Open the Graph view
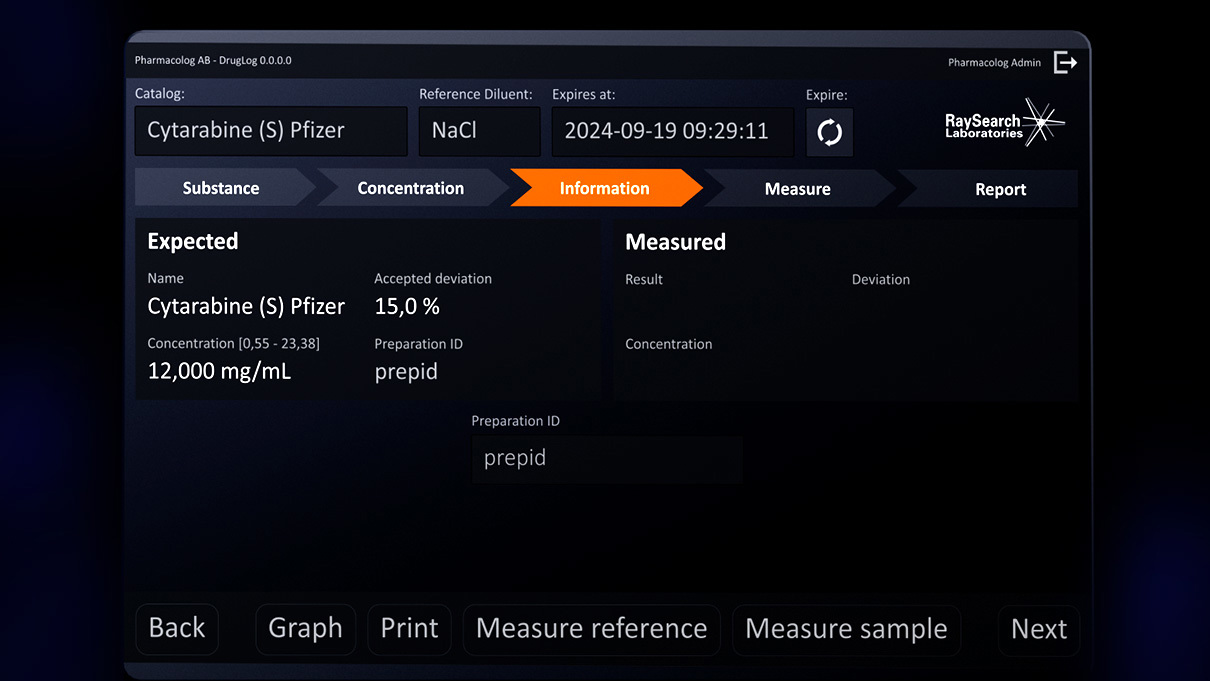Viewport: 1210px width, 681px height. (305, 629)
